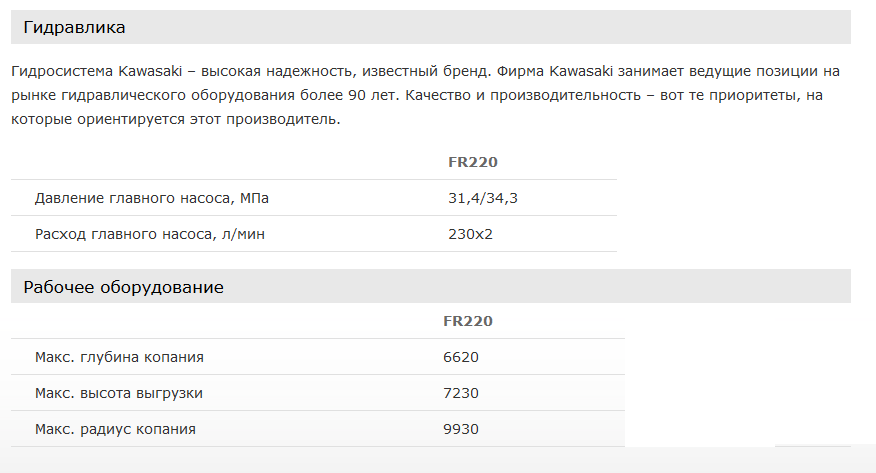Click the digging depth value 6620
This screenshot has width=876, height=473.
pos(463,357)
